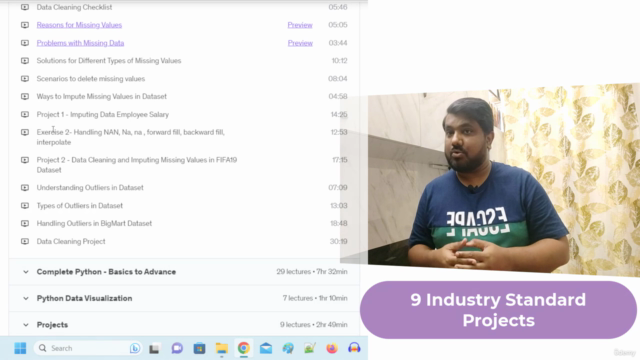Viewport: 640px width, 360px height.
Task: Open Microsoft Store from taskbar
Action: pos(199,348)
